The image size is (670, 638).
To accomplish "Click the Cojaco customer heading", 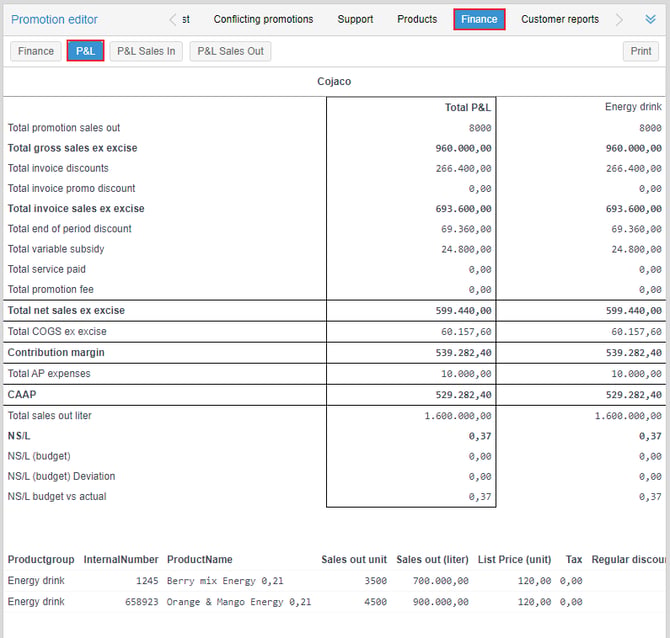I will (x=334, y=81).
